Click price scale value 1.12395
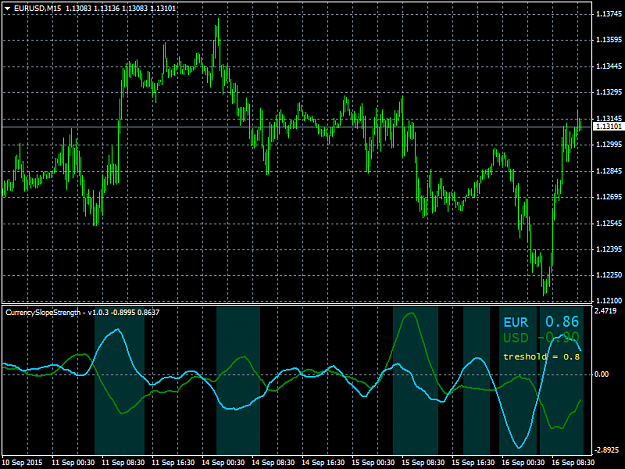625x469 pixels. 609,249
